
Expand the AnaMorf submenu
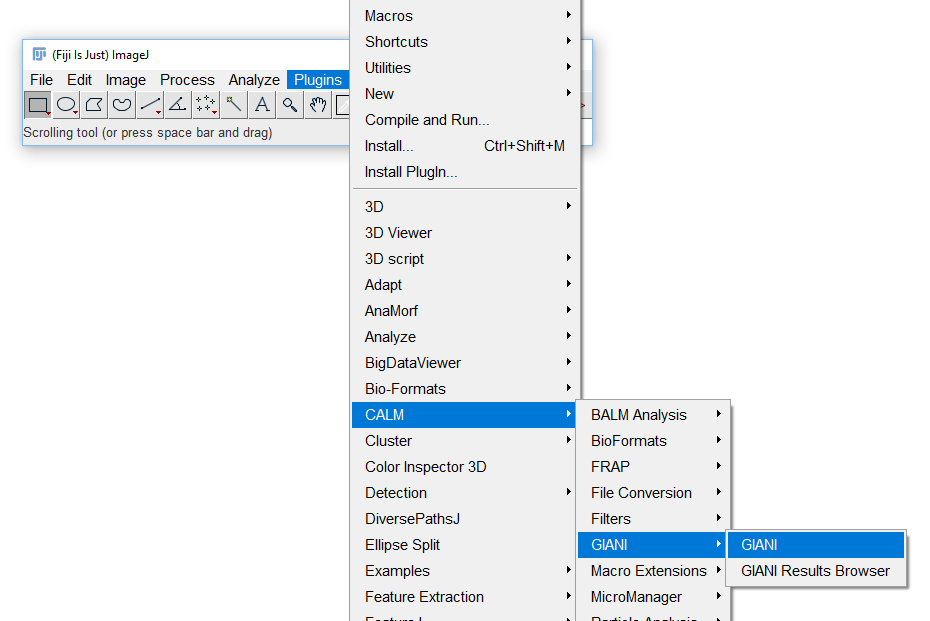pyautogui.click(x=464, y=311)
